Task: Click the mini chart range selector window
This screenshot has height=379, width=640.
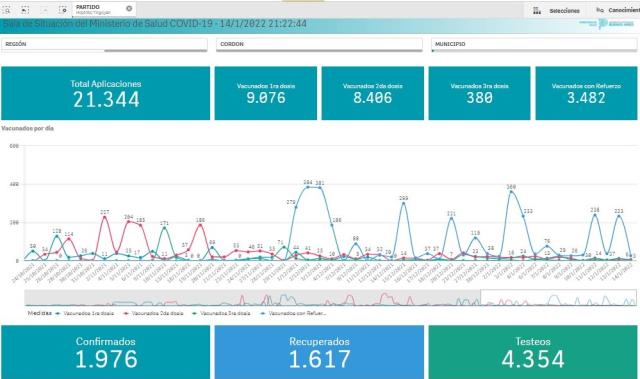Action: [x=558, y=298]
